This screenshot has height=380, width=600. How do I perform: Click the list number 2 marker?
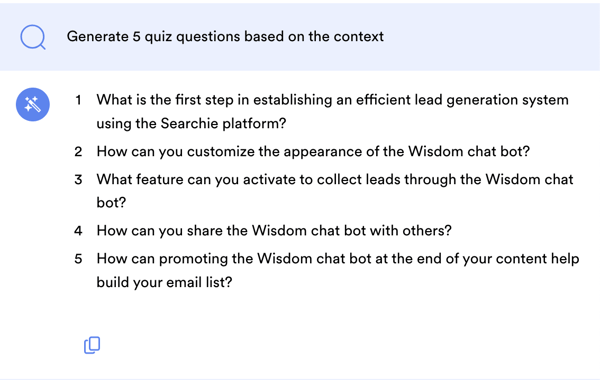point(78,152)
